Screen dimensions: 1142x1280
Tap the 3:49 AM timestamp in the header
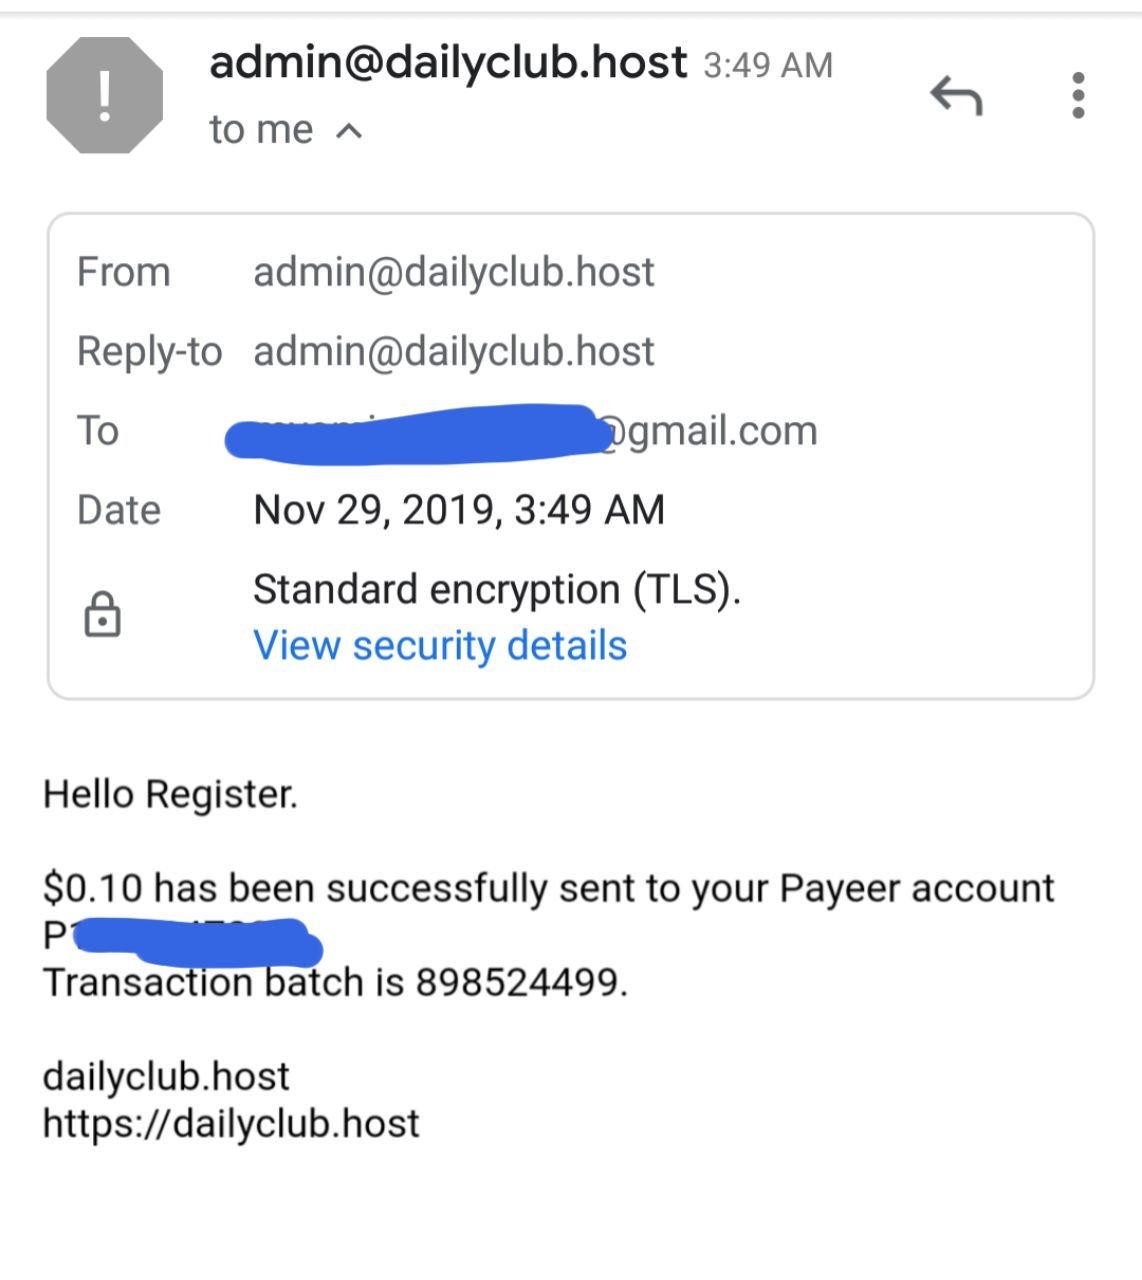click(x=768, y=66)
